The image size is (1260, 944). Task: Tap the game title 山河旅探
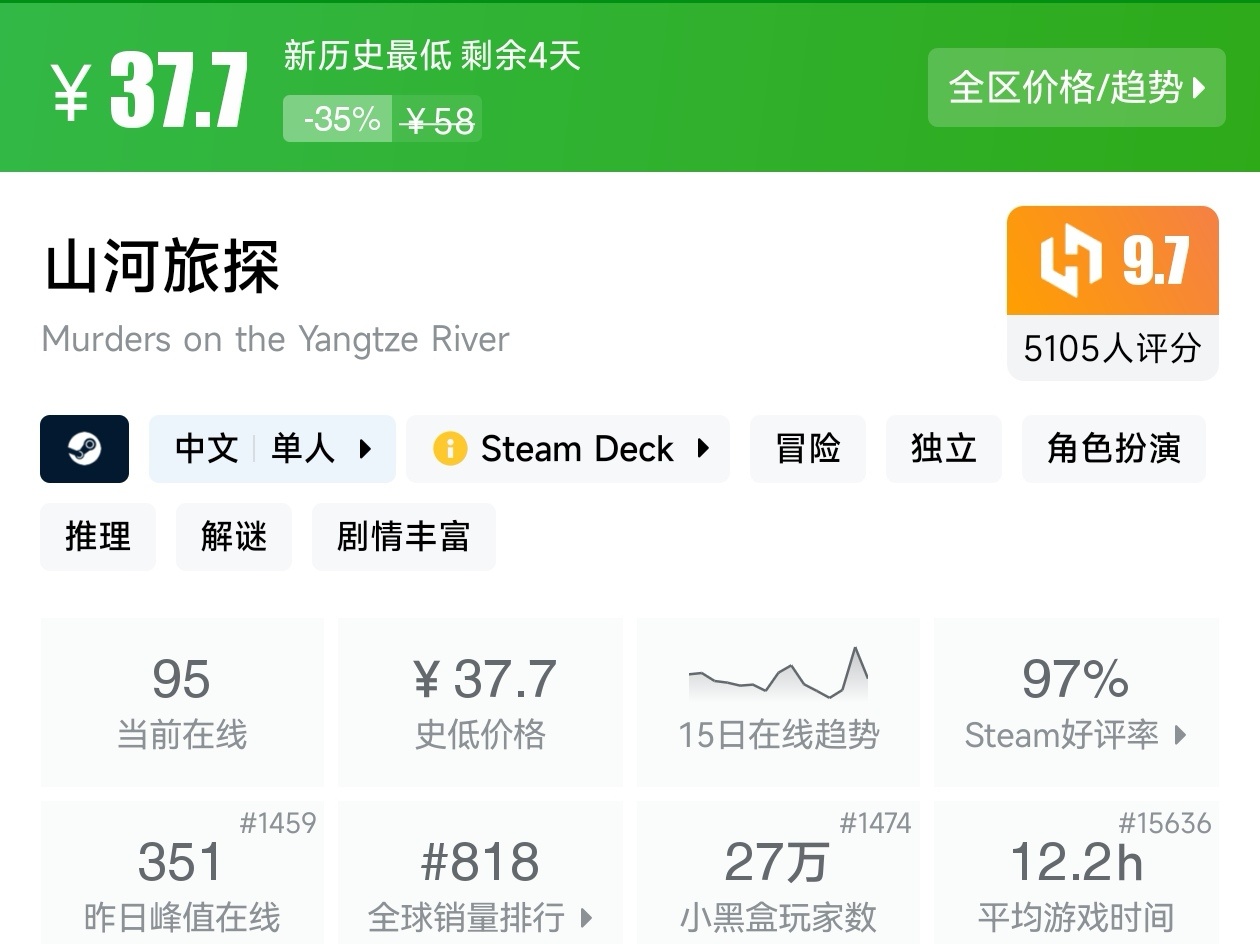coord(162,266)
